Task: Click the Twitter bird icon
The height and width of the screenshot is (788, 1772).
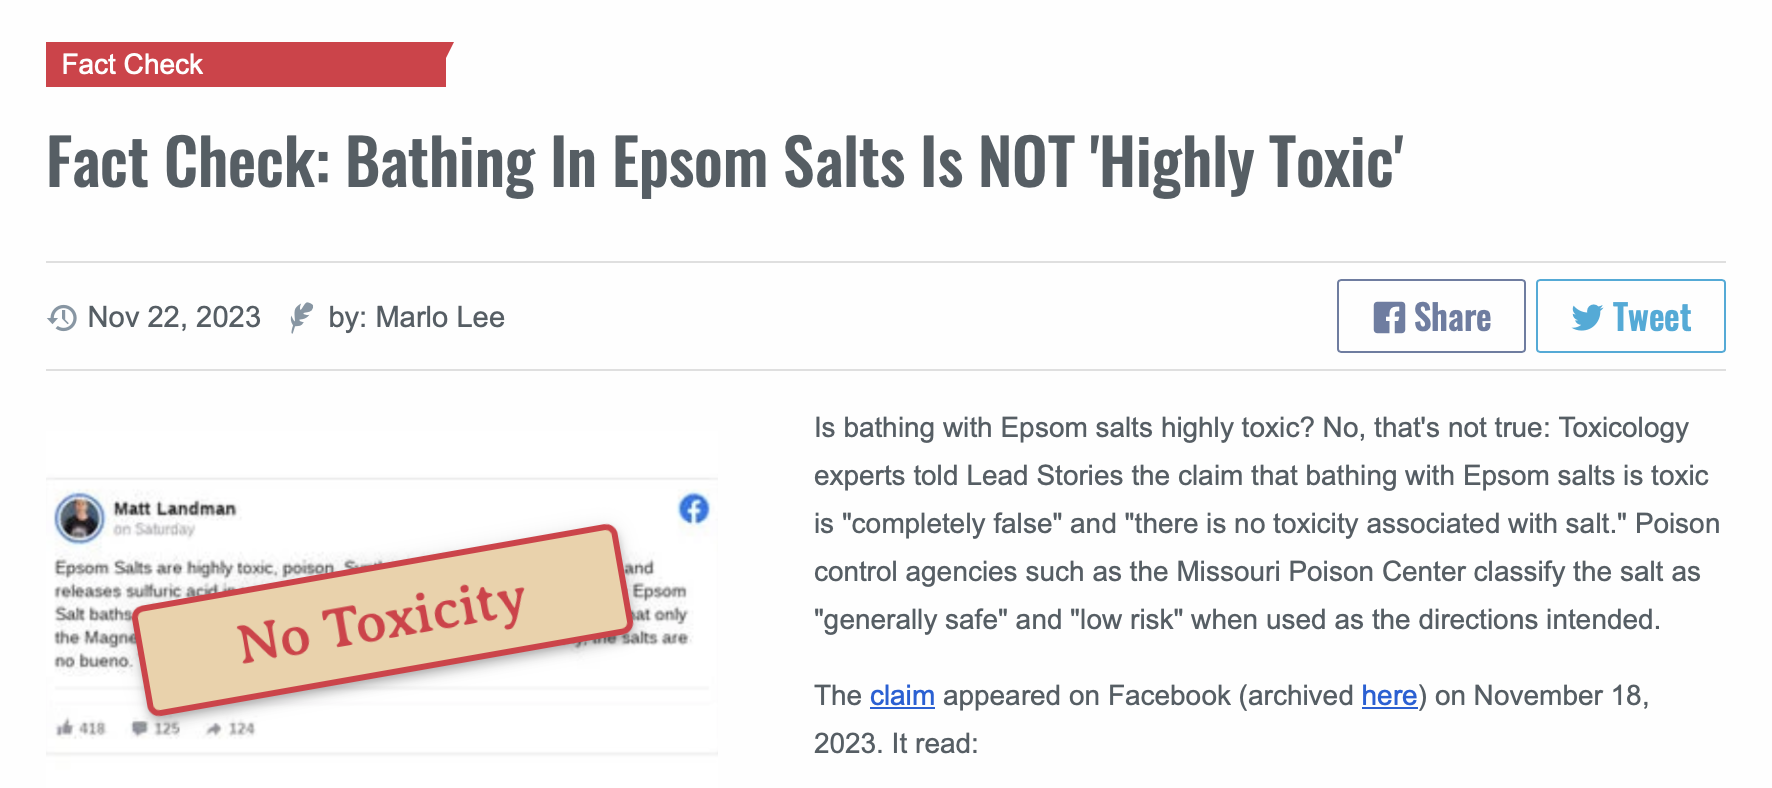Action: coord(1587,318)
